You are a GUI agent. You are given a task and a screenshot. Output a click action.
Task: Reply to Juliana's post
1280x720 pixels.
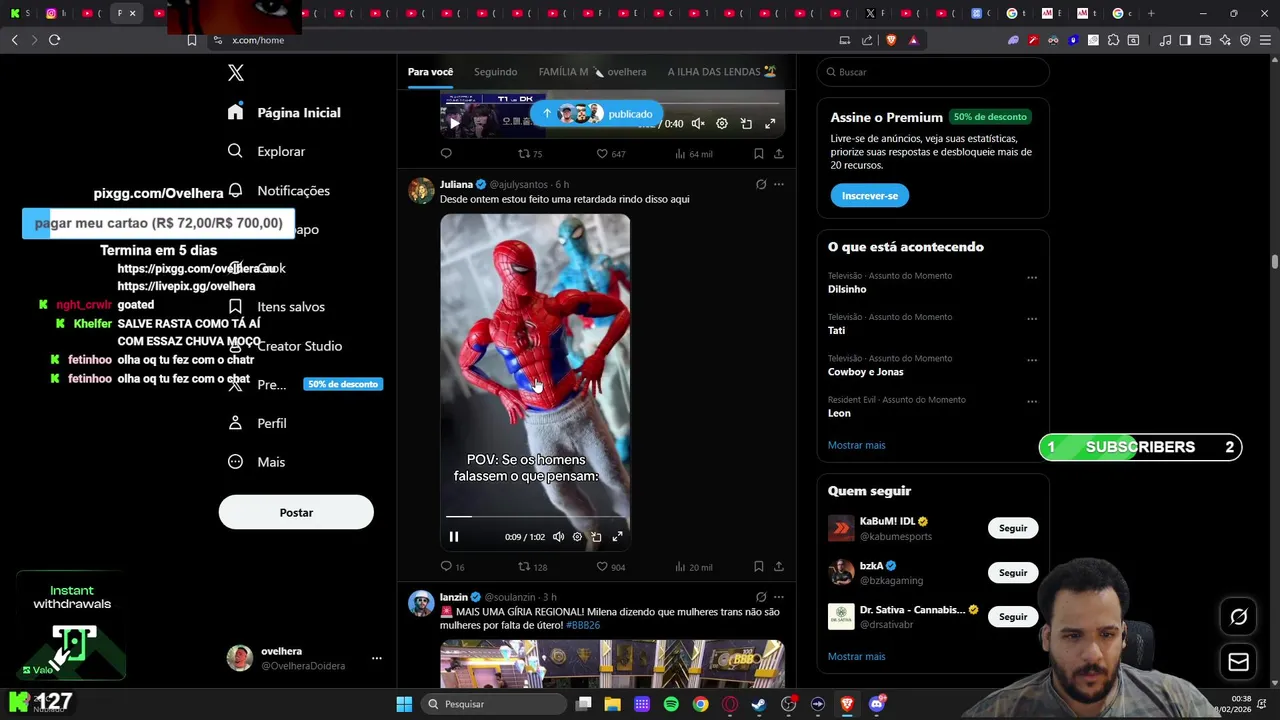tap(452, 567)
